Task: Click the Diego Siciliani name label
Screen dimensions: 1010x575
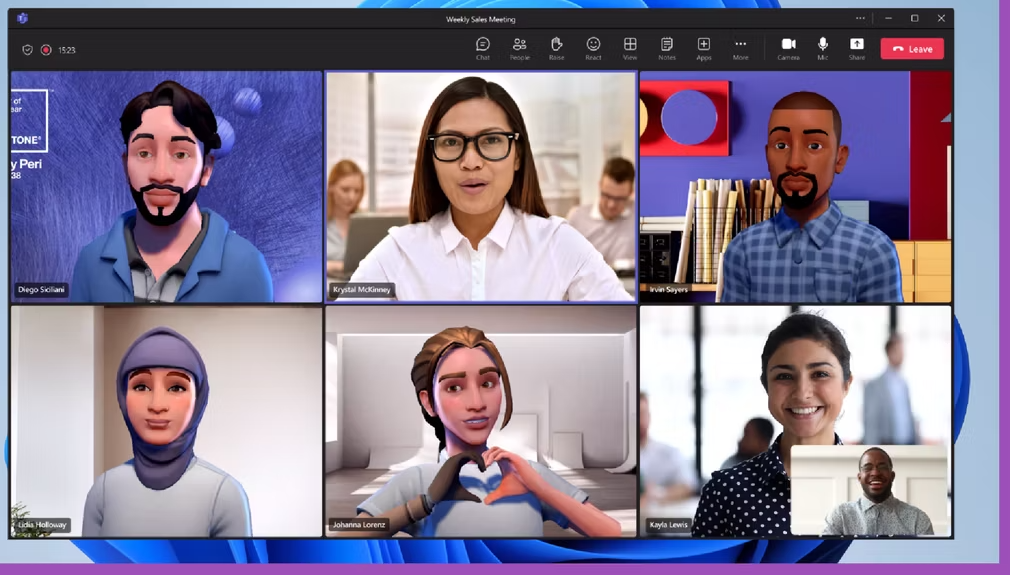Action: click(41, 290)
